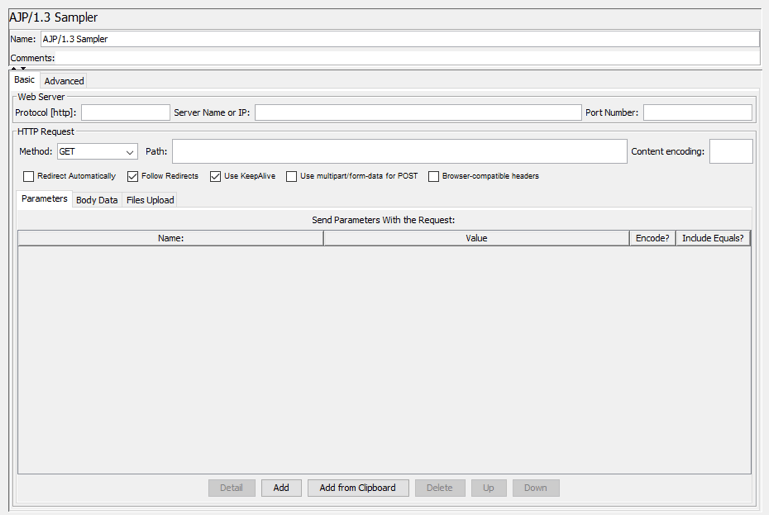Focus the Path text field
The width and height of the screenshot is (769, 515).
399,152
